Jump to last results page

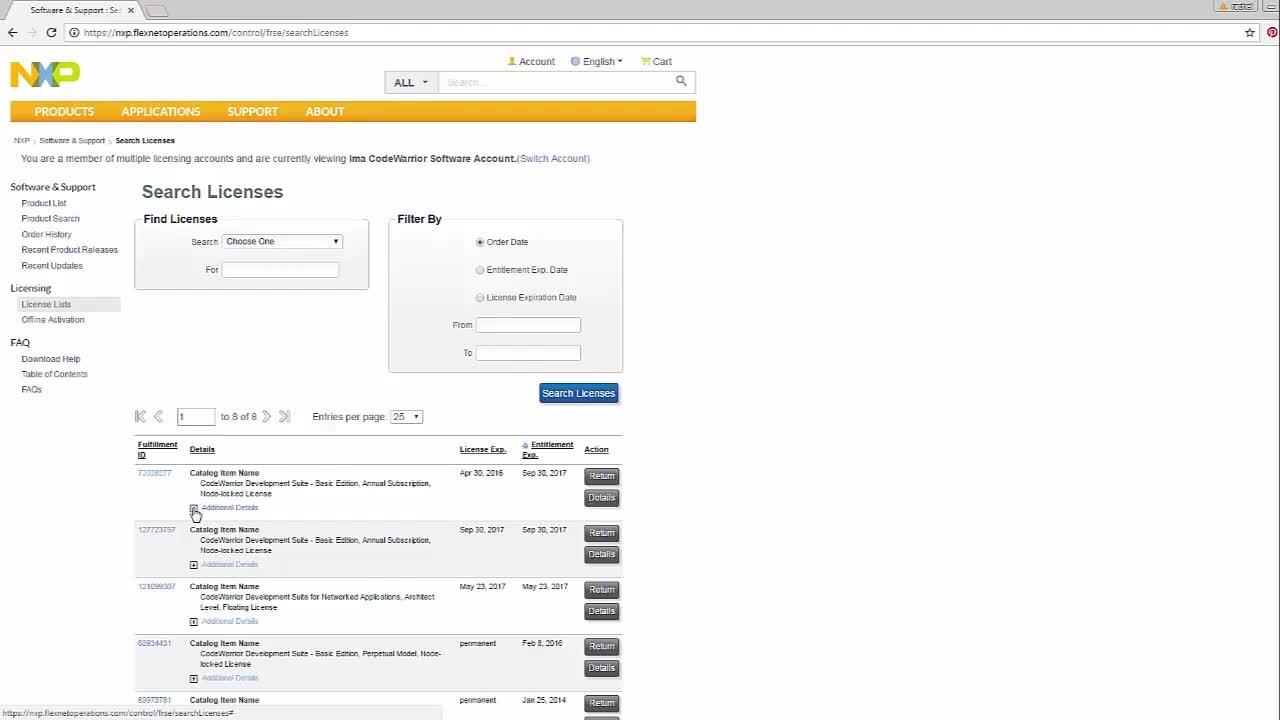click(284, 417)
